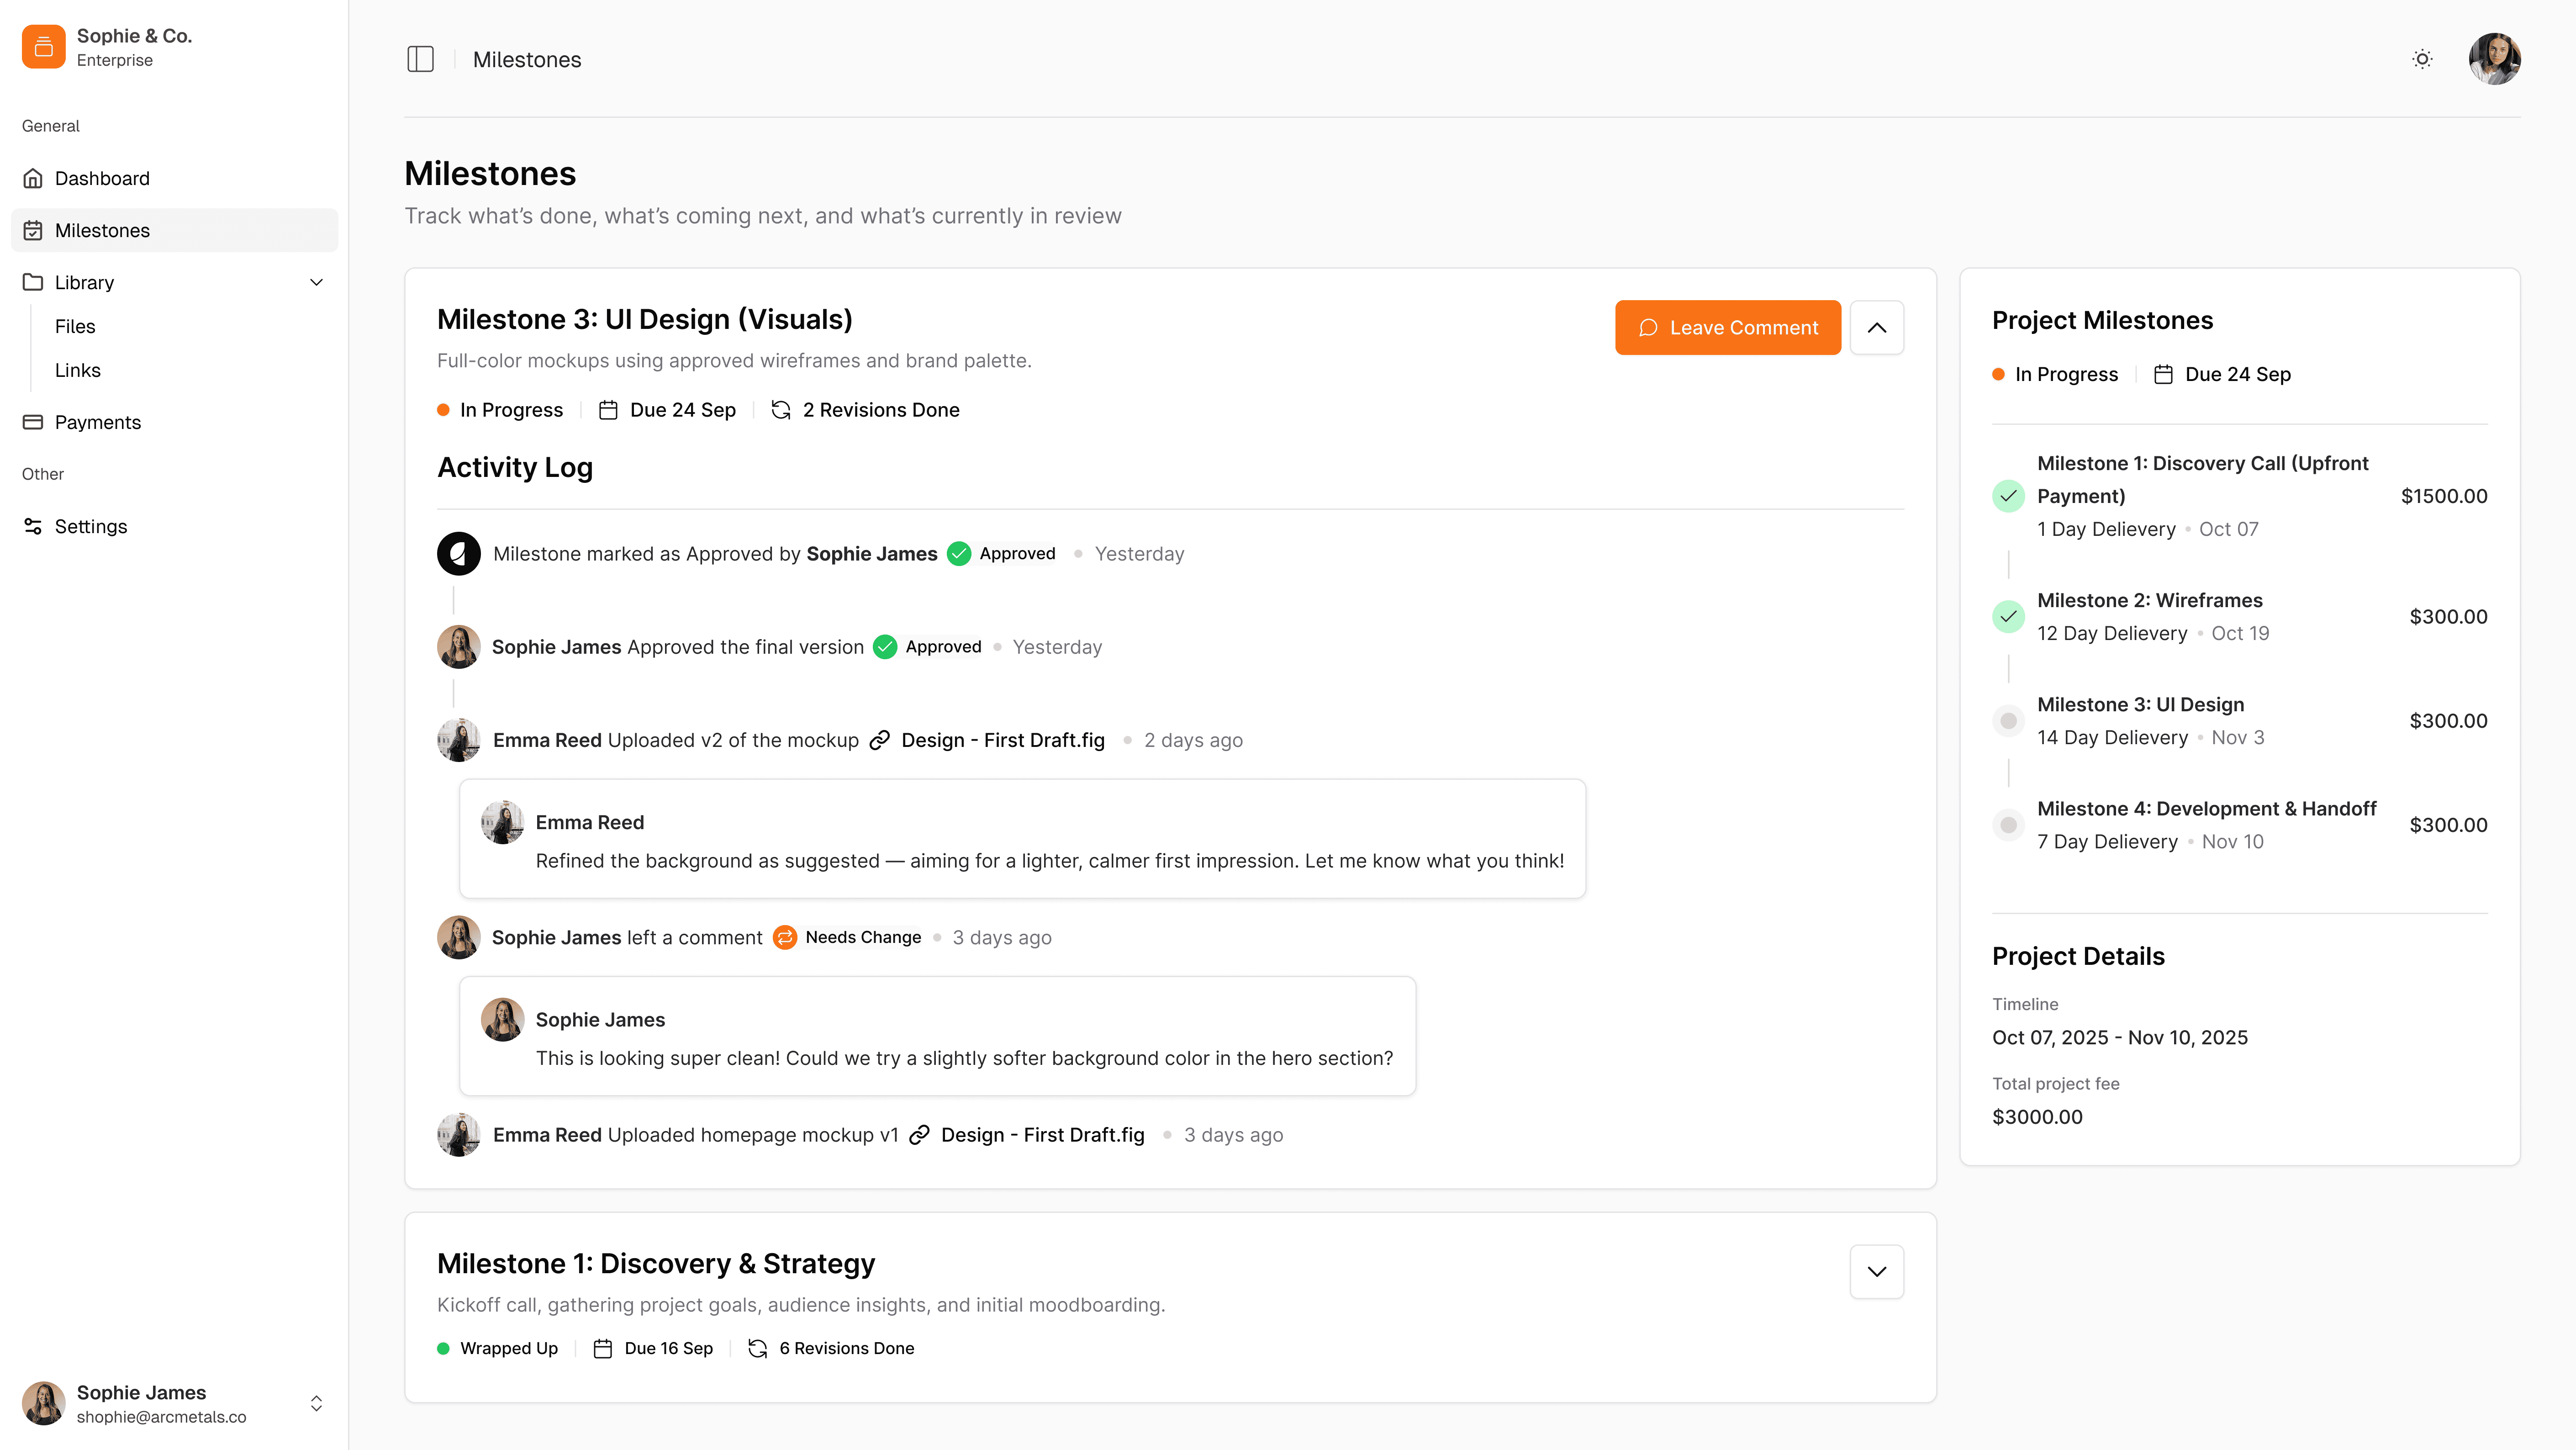
Task: Click the Milestone 3: UI Design pending circle
Action: [2008, 721]
